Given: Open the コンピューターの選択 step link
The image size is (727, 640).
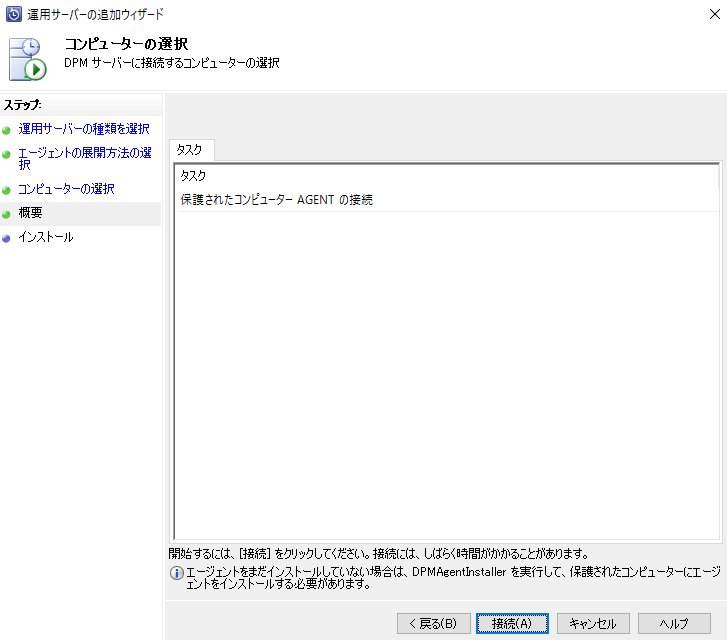Looking at the screenshot, I should click(66, 189).
